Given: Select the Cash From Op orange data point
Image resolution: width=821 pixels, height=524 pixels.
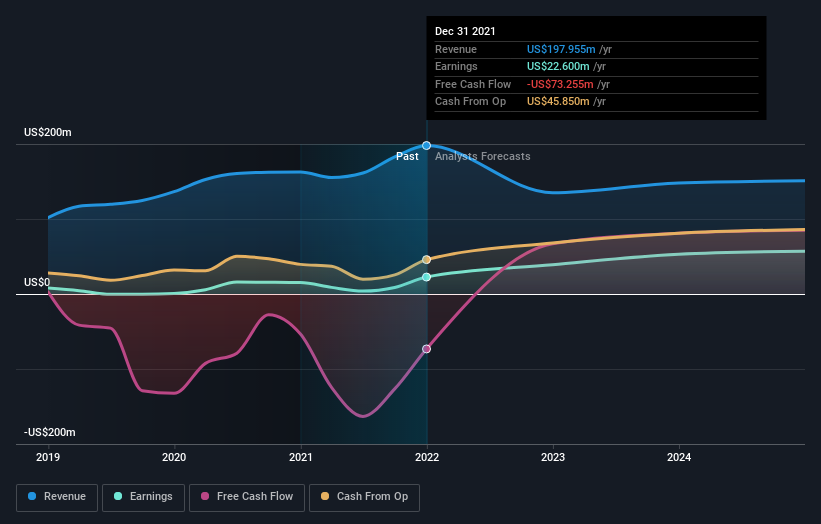Looking at the screenshot, I should (427, 260).
